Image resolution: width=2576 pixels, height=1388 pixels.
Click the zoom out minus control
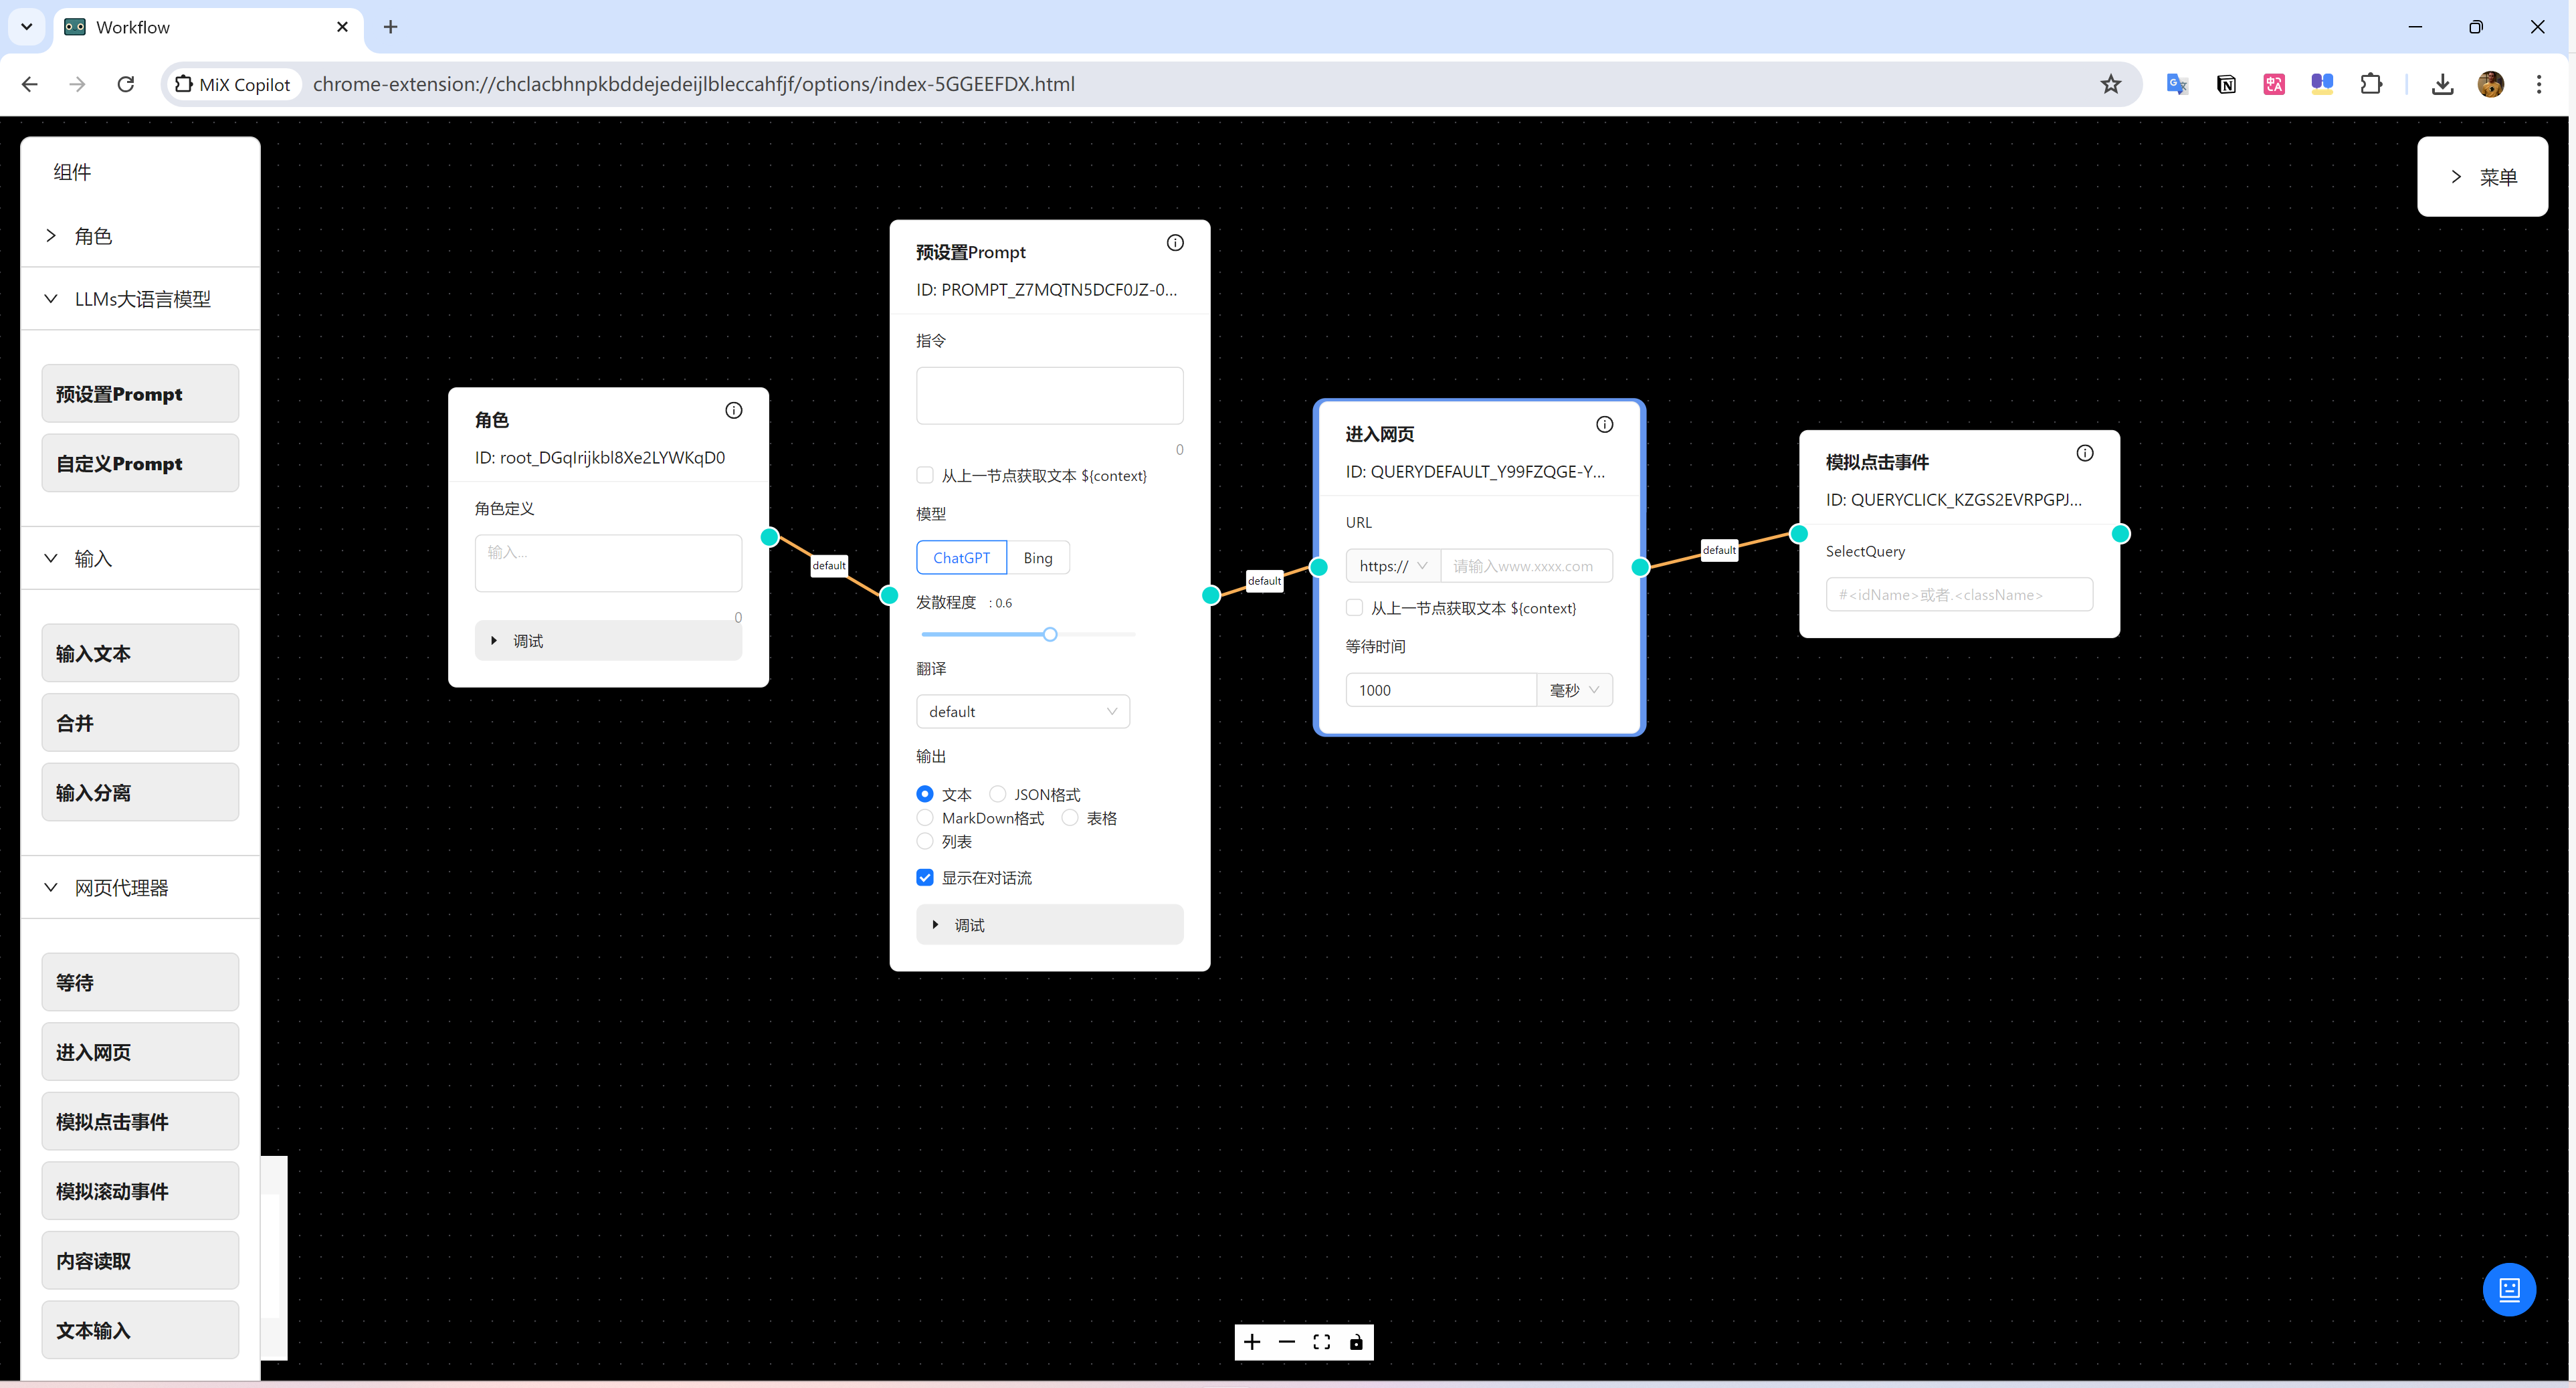tap(1287, 1342)
